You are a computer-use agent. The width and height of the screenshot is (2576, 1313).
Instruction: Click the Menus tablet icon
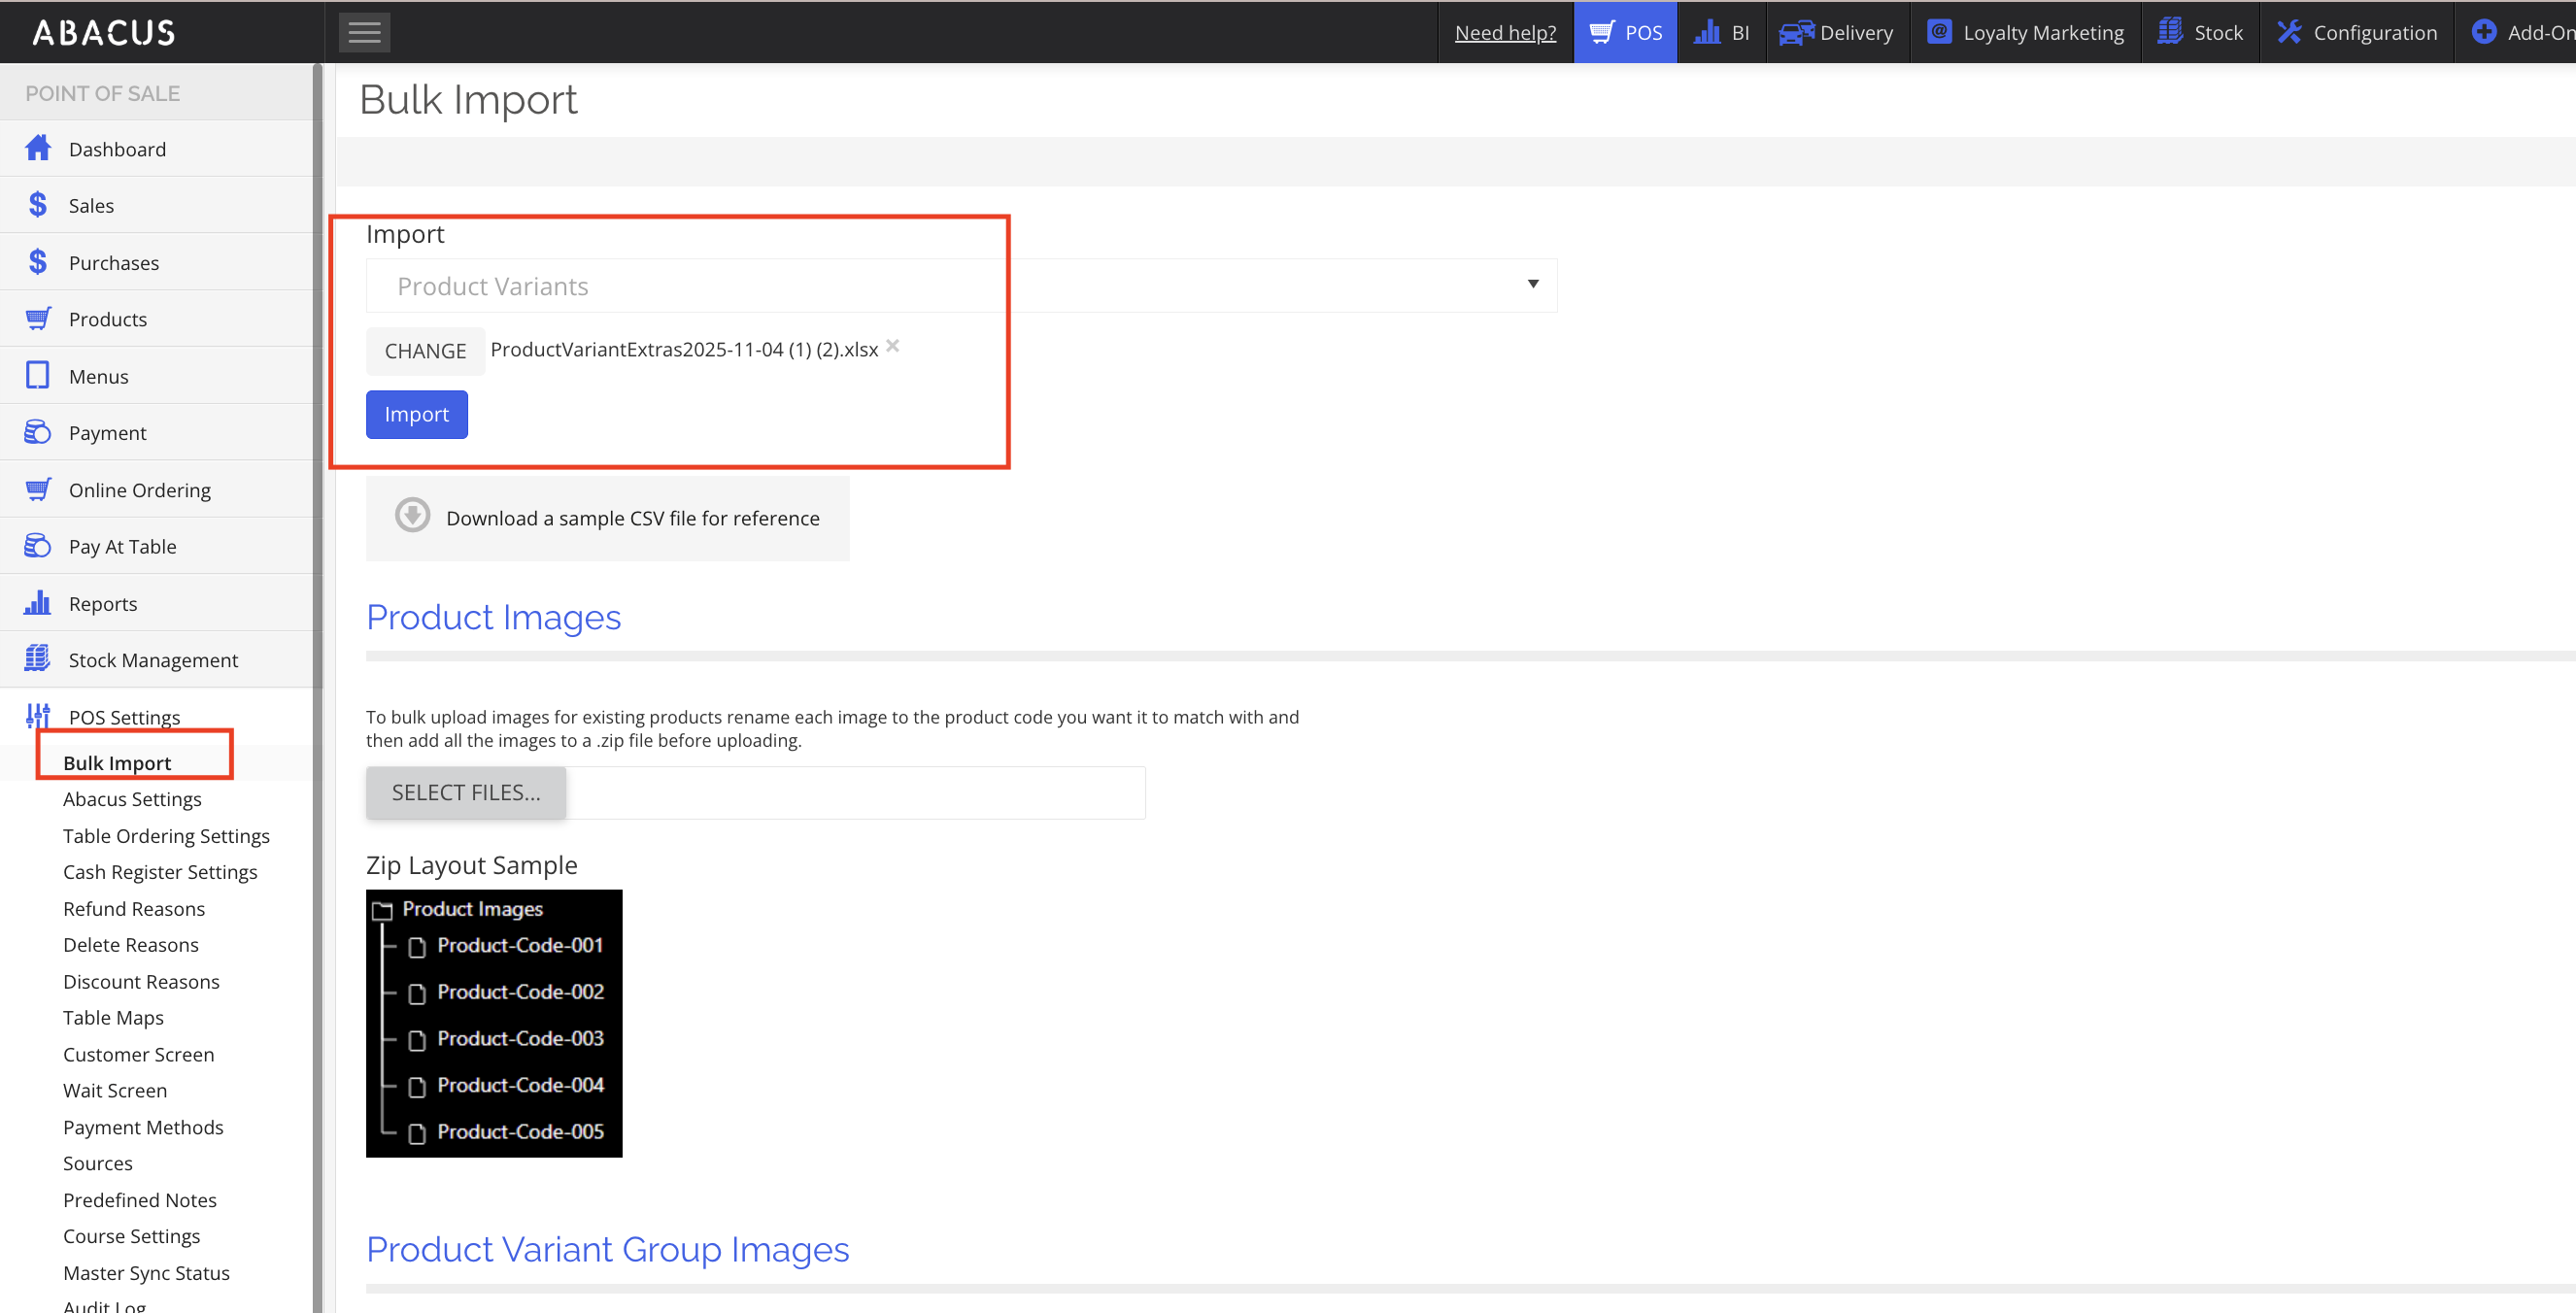click(x=38, y=375)
